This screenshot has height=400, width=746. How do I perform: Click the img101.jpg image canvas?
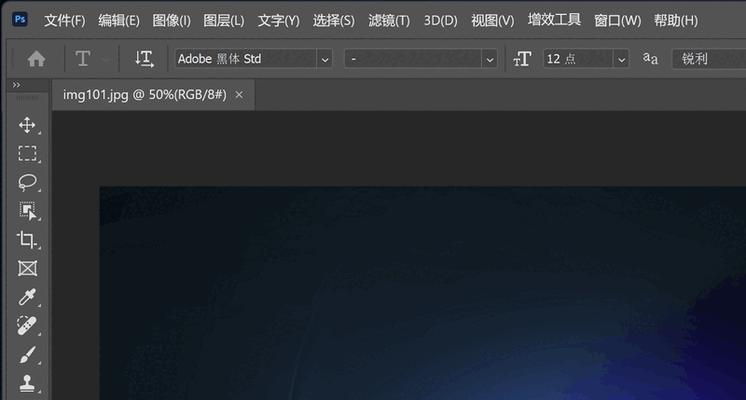(422, 293)
